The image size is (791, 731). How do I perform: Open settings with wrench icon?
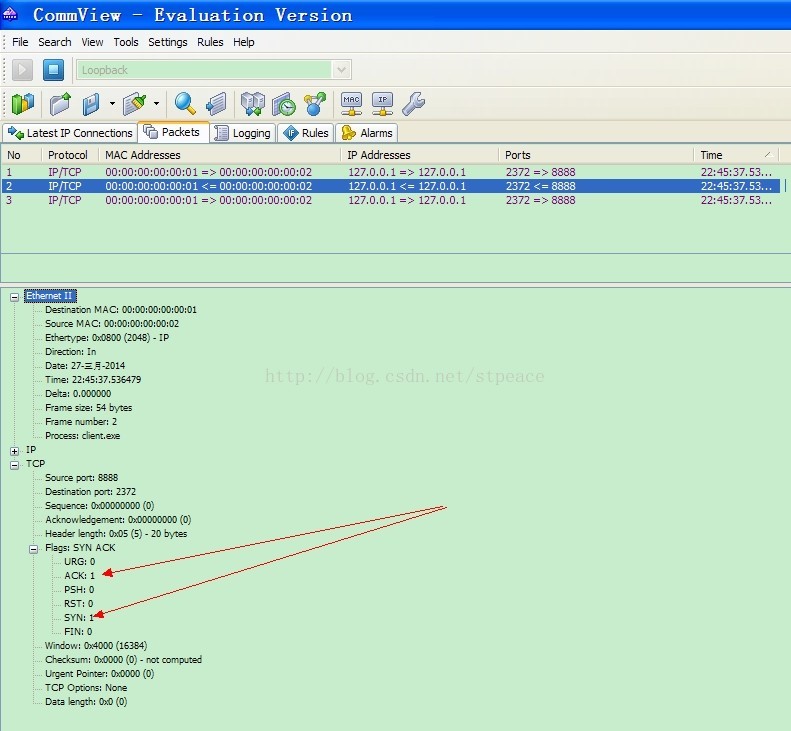pos(414,104)
